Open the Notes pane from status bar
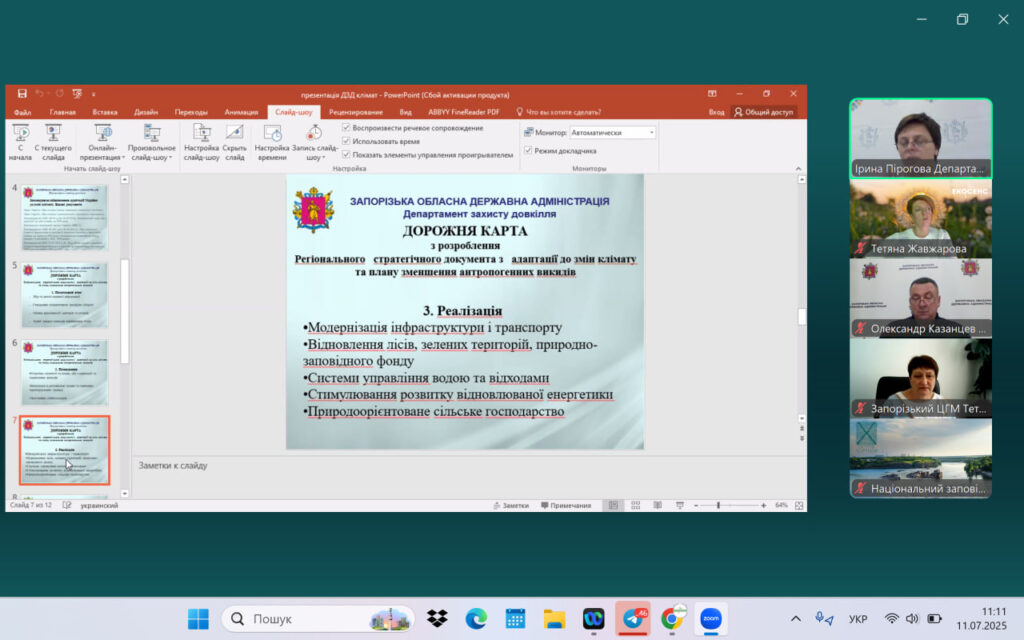Image resolution: width=1024 pixels, height=640 pixels. coord(509,505)
